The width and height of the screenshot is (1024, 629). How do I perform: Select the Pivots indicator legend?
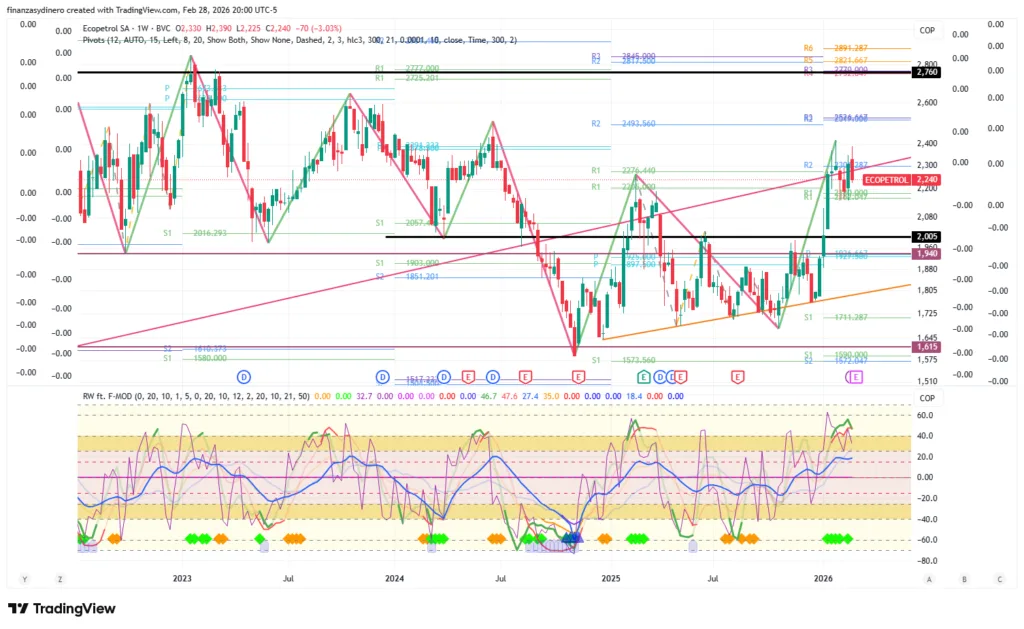pos(98,40)
